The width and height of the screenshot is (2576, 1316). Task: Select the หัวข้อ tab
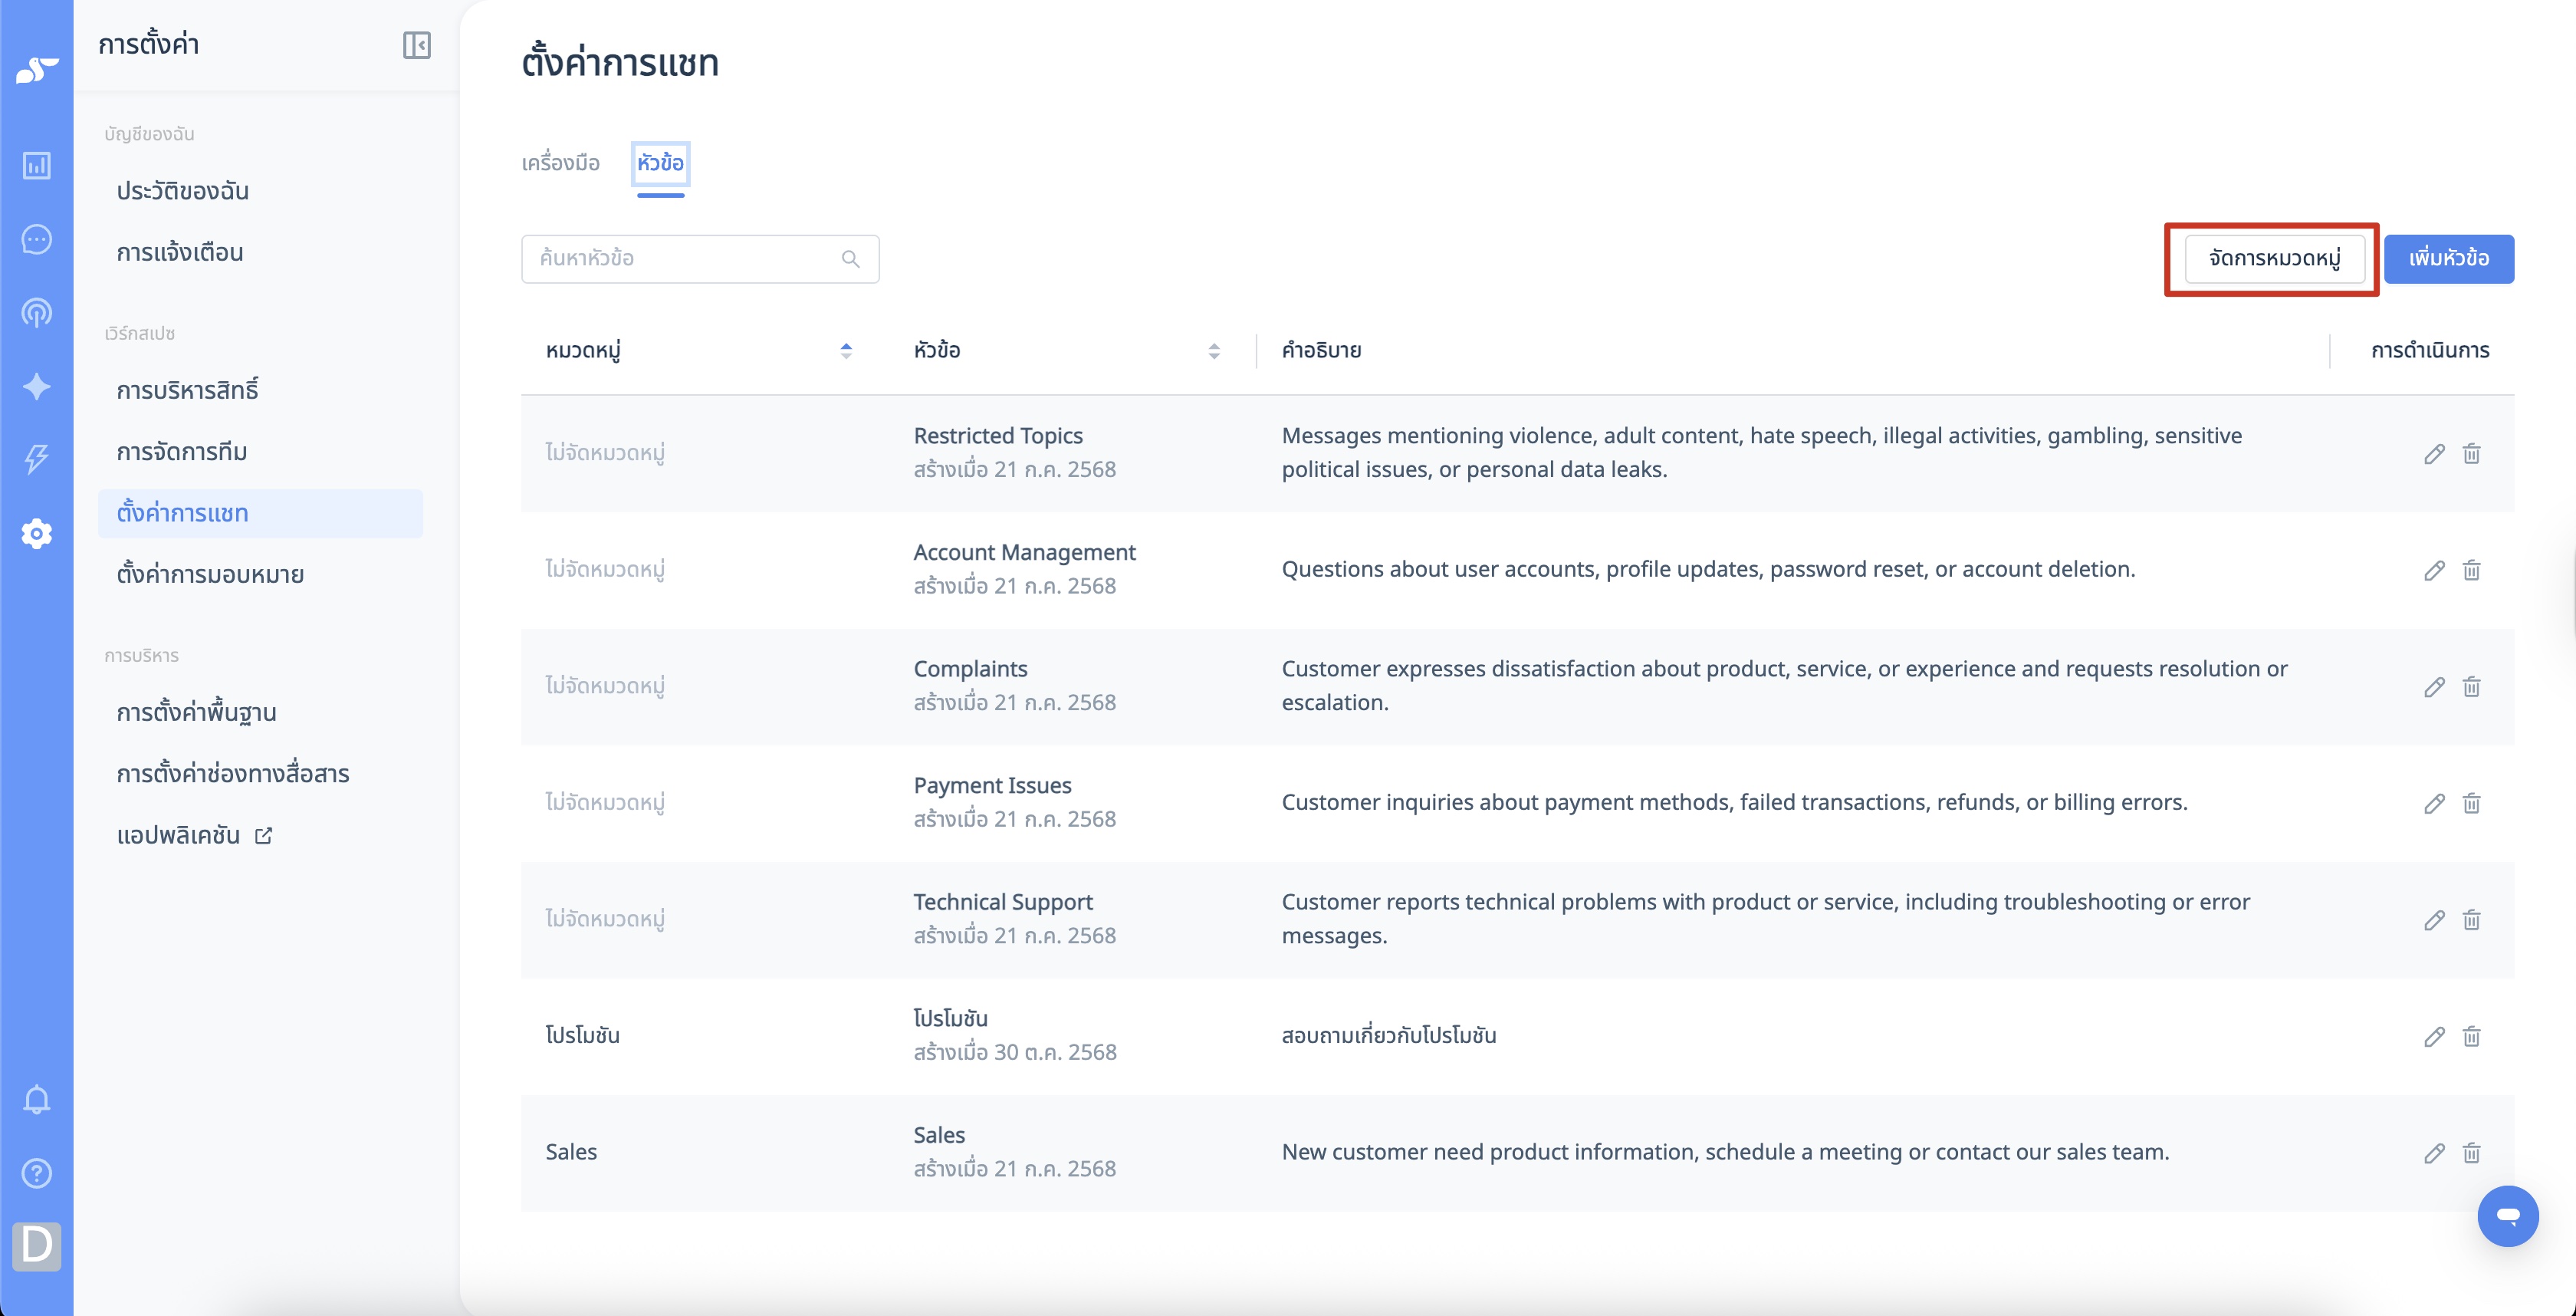click(x=660, y=163)
